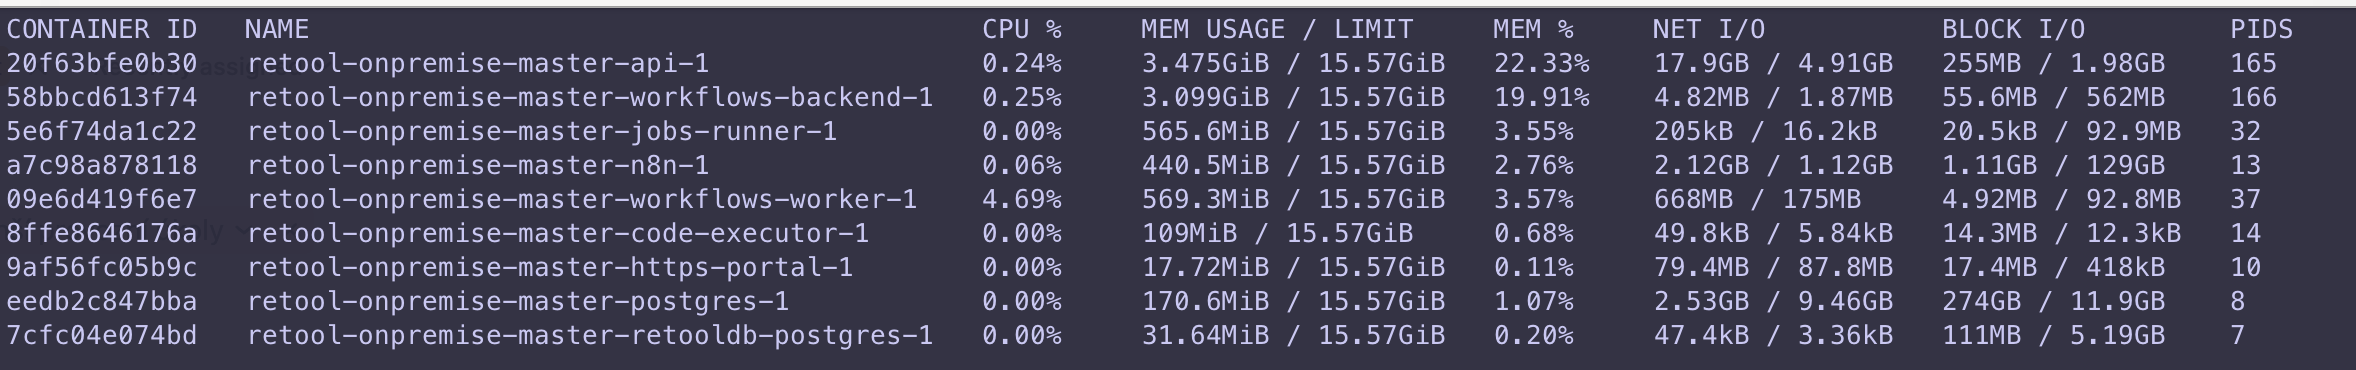Screen dimensions: 2356x370
Task: Click the BLOCK I/O column header
Action: pyautogui.click(x=2013, y=30)
